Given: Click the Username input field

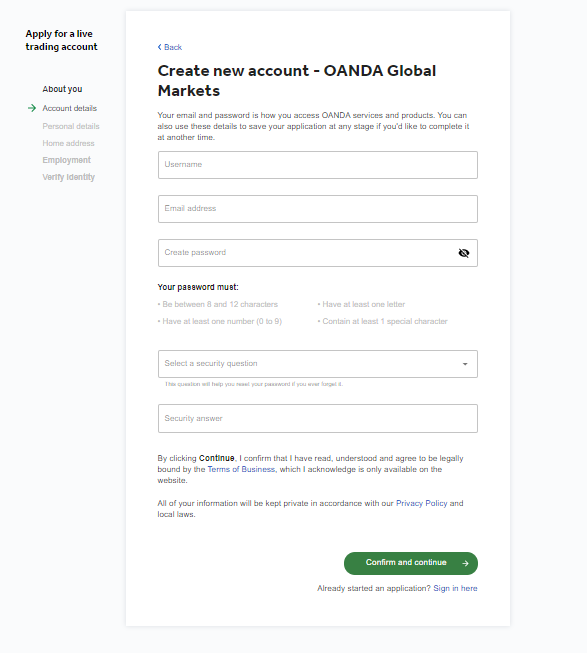Looking at the screenshot, I should (318, 165).
